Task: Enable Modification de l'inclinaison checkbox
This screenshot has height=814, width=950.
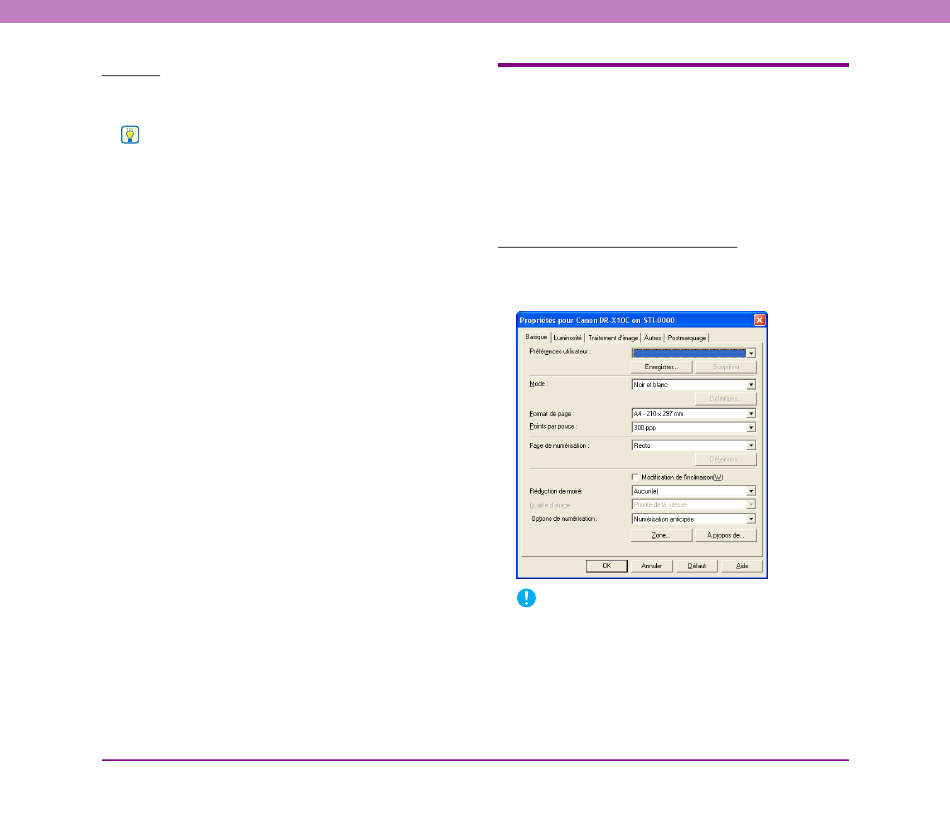Action: [635, 477]
